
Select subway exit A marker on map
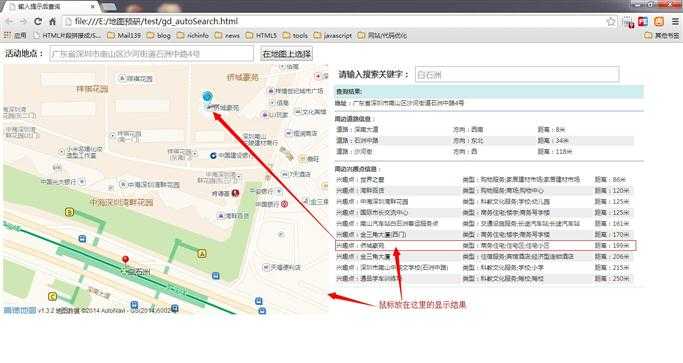pos(202,254)
